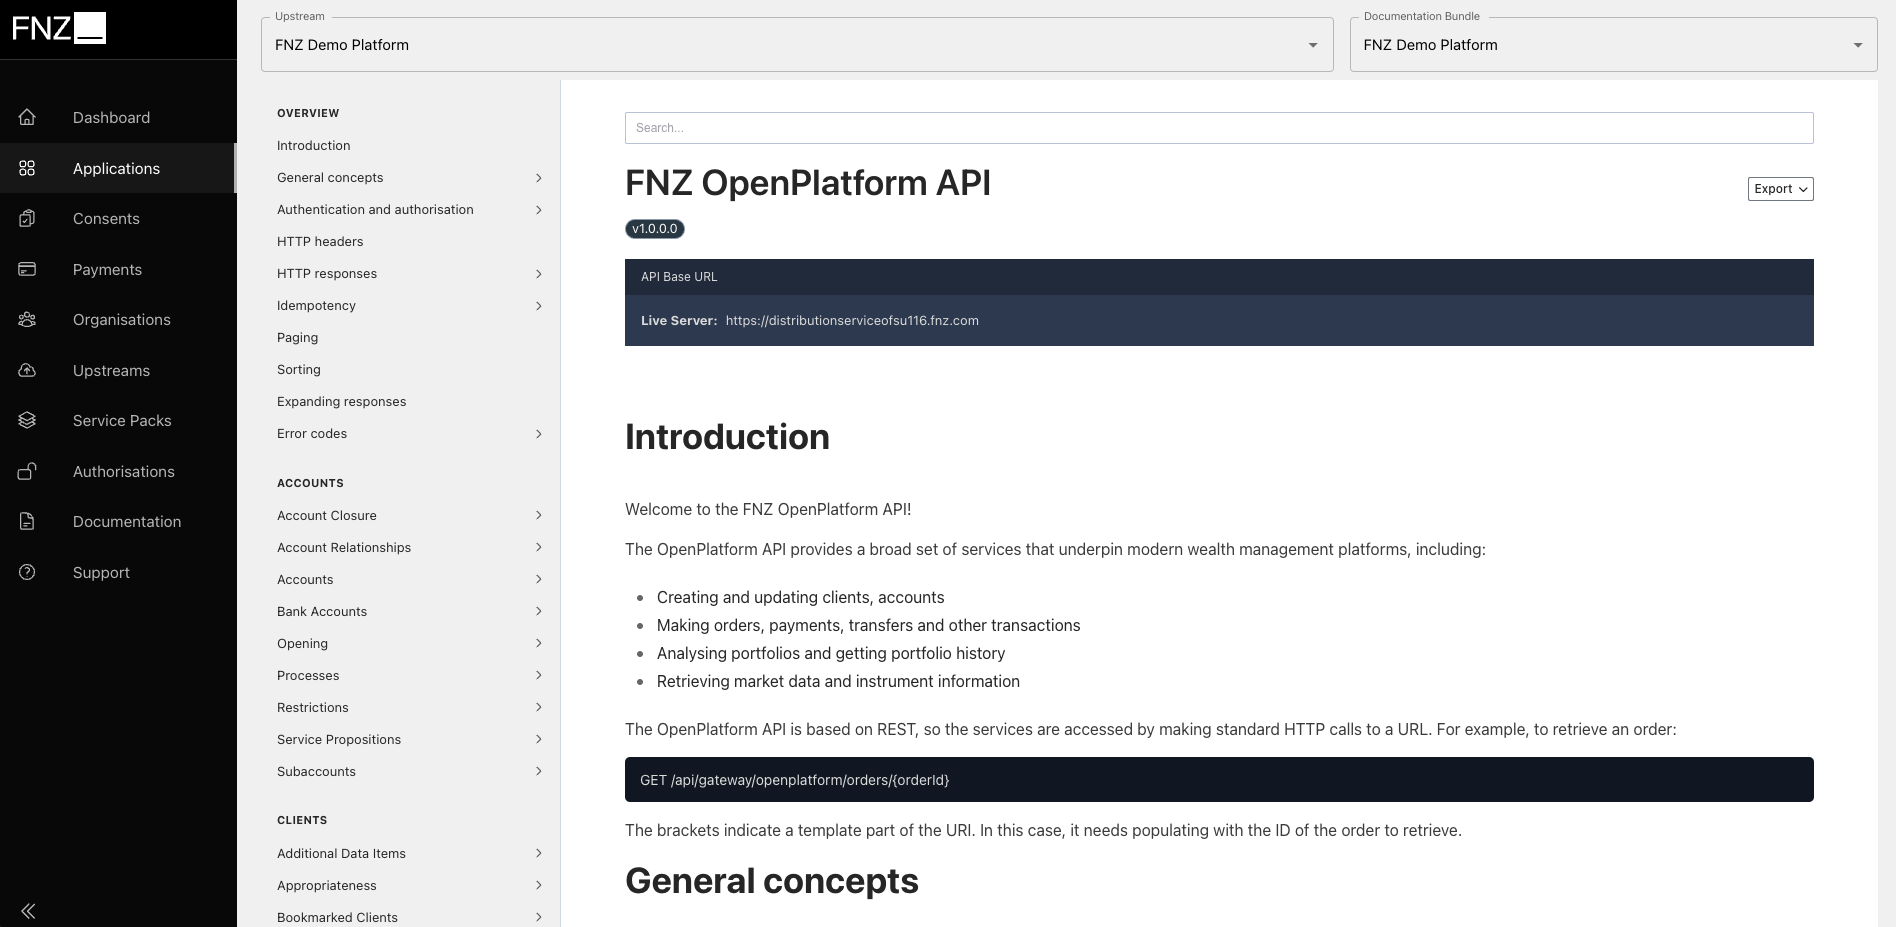Expand Subaccounts chevron

538,771
